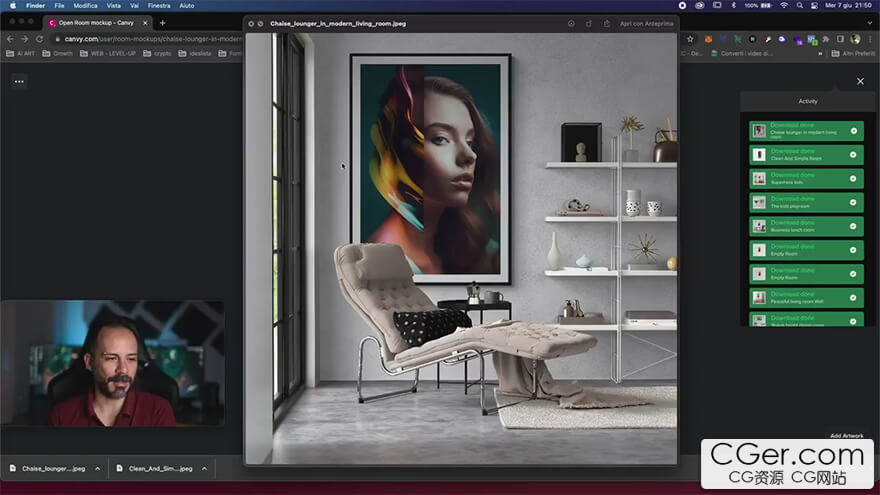Image resolution: width=880 pixels, height=495 pixels.
Task: Expand Quick Look preview to full screen
Action: [x=260, y=24]
